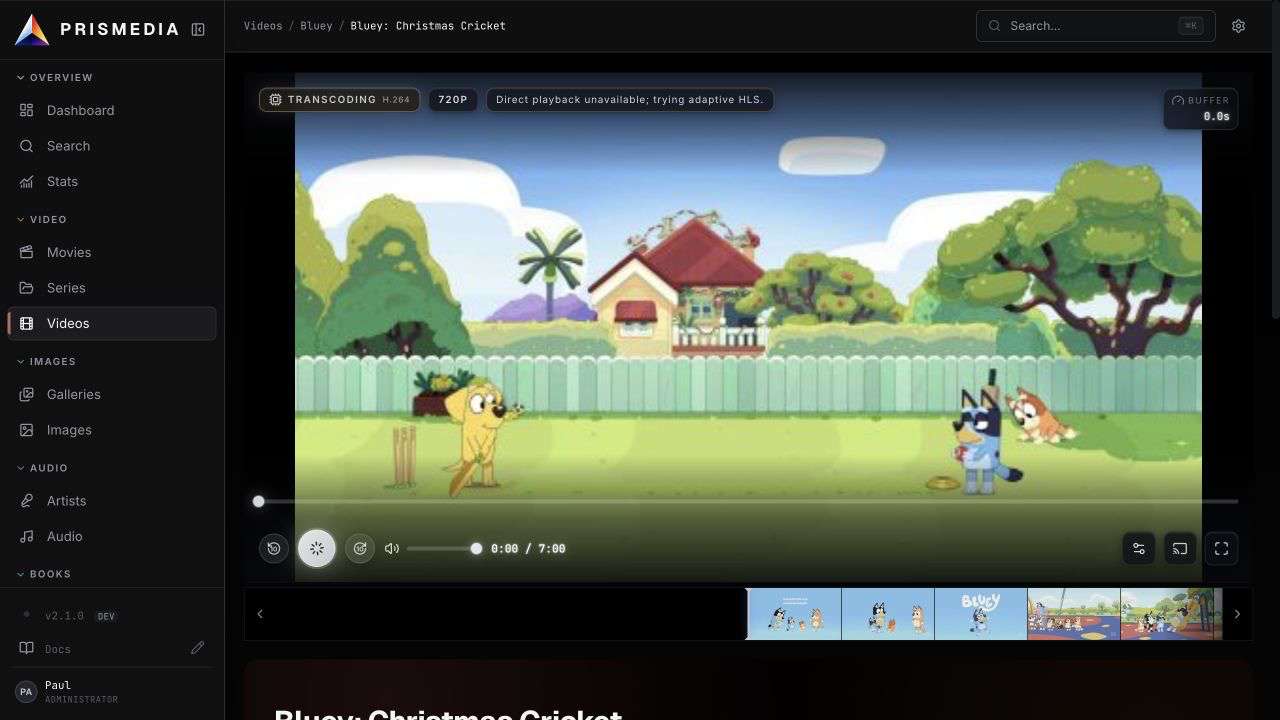Click the Prismedia logo icon
This screenshot has height=720, width=1280.
(x=32, y=29)
